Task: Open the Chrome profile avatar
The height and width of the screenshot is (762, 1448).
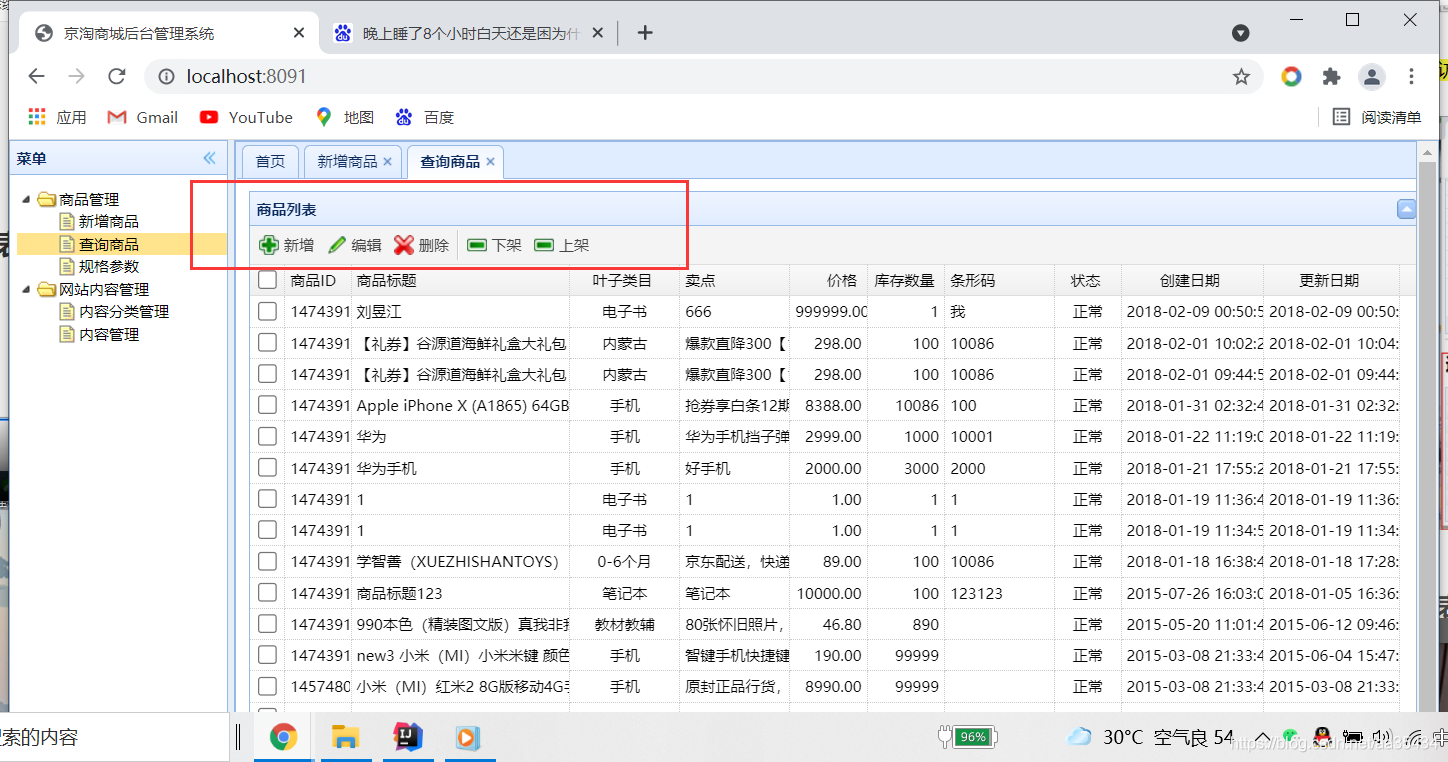Action: [1371, 76]
